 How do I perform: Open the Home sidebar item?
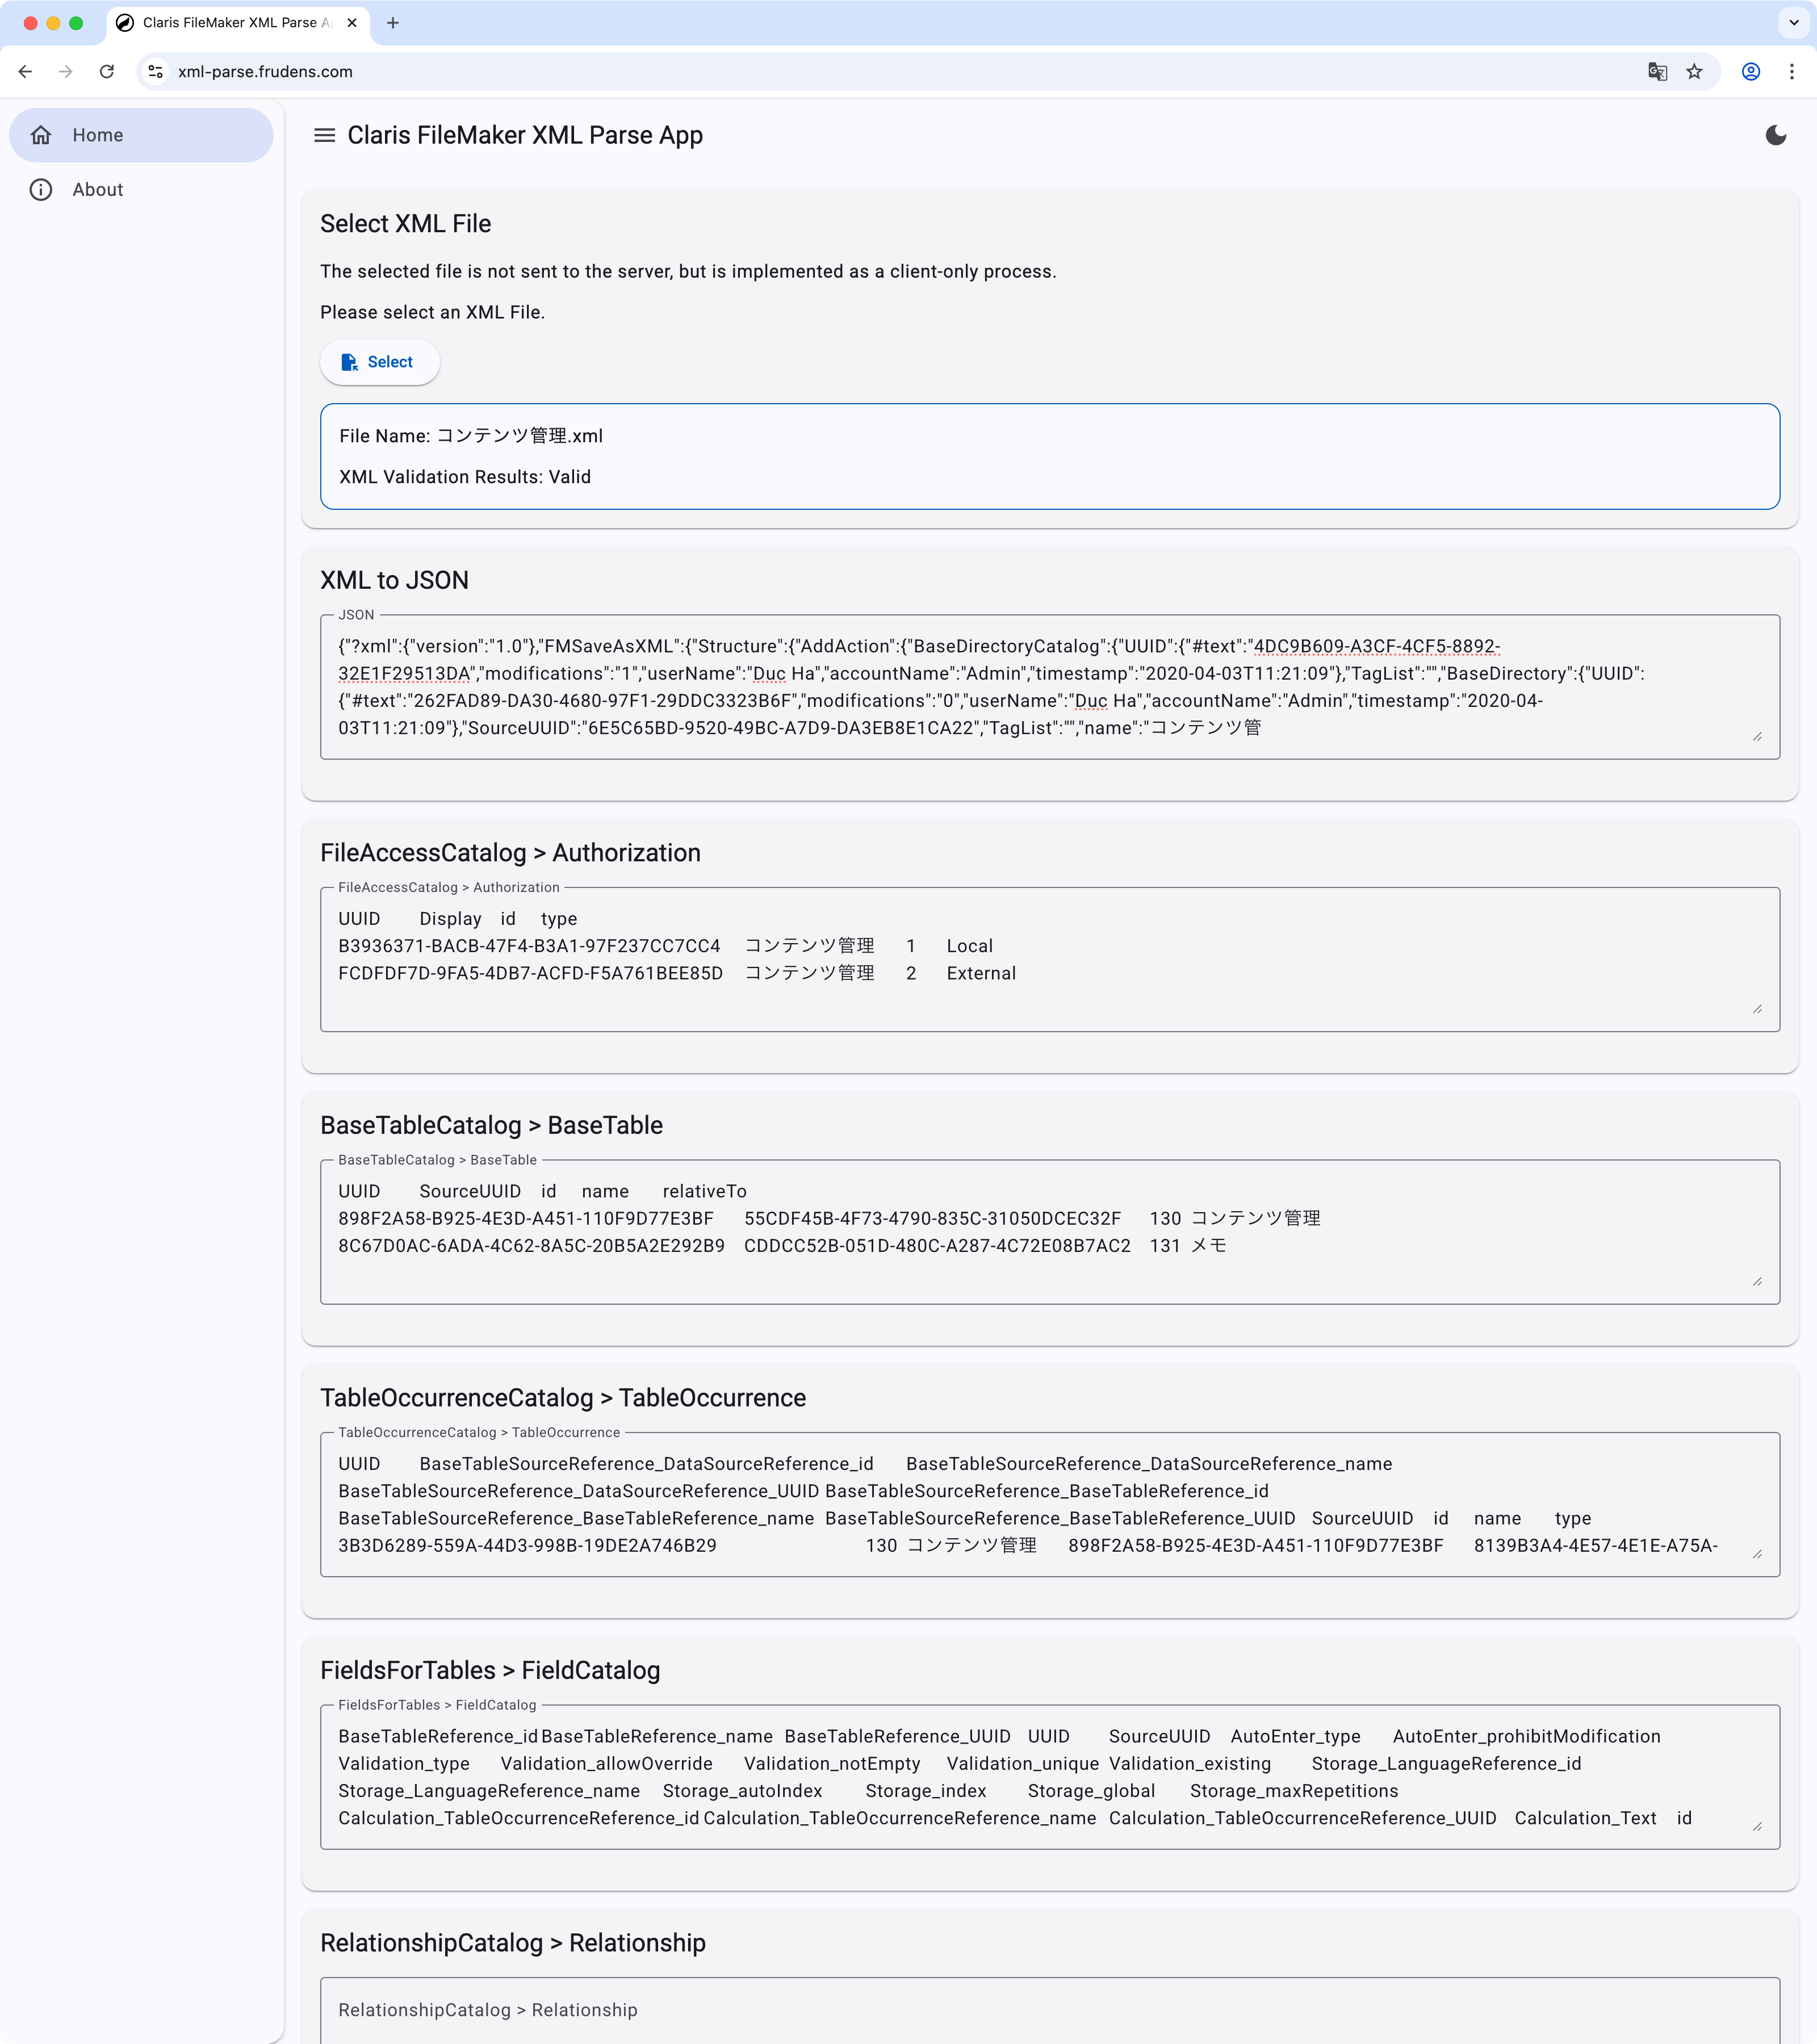141,135
